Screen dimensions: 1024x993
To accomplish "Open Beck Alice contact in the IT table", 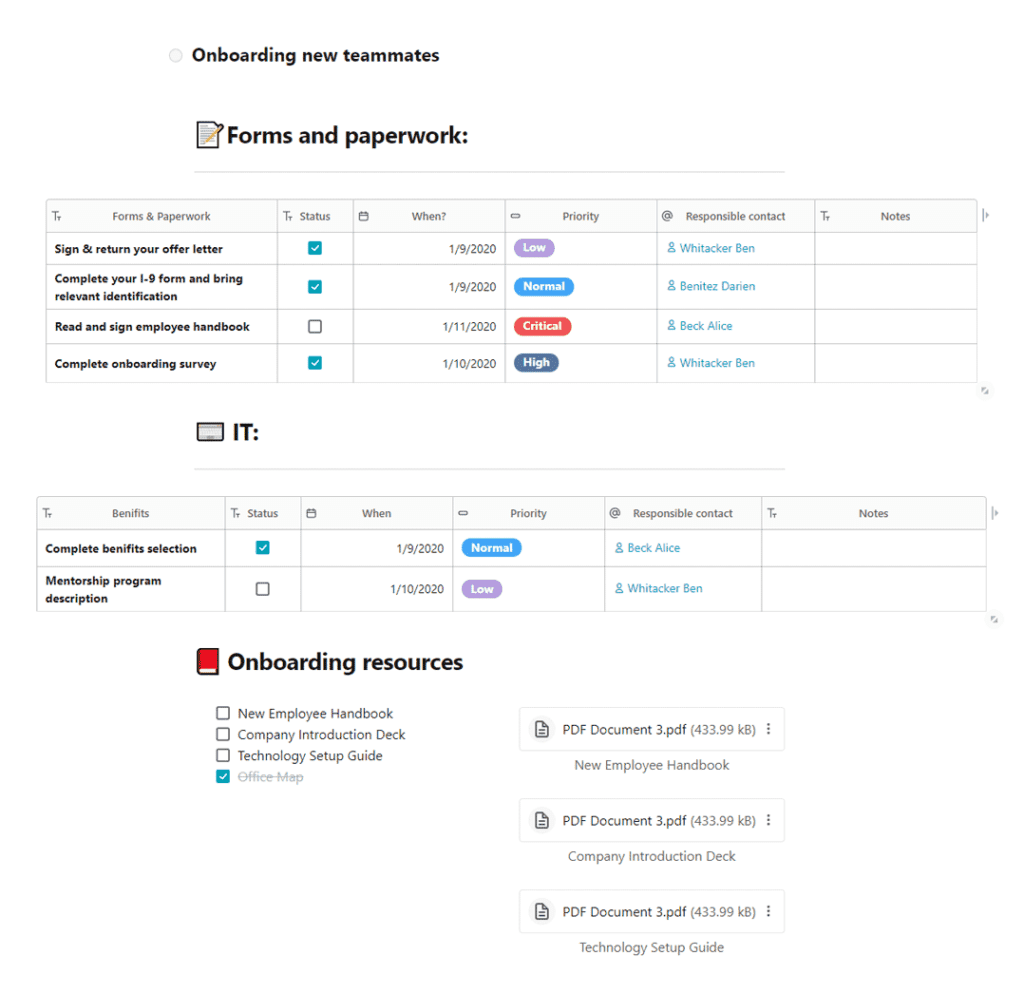I will click(653, 548).
